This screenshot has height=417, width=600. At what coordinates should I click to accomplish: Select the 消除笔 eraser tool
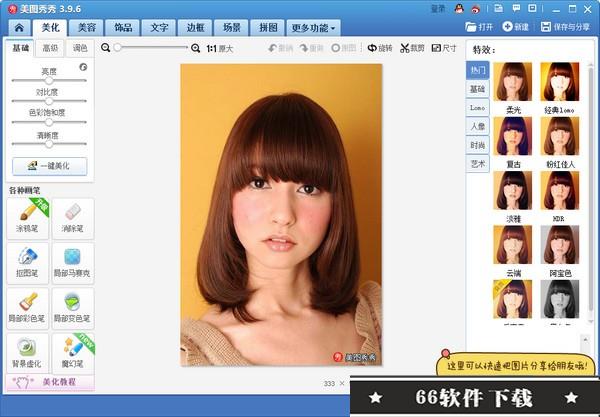click(x=73, y=219)
